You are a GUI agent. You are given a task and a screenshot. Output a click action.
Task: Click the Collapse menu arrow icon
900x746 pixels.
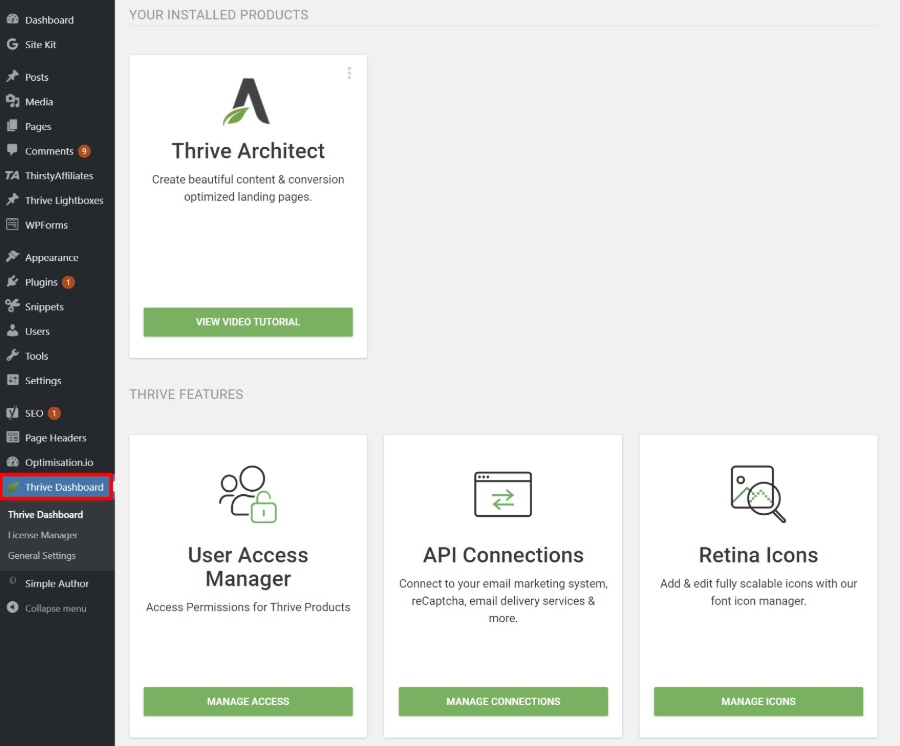[x=13, y=607]
